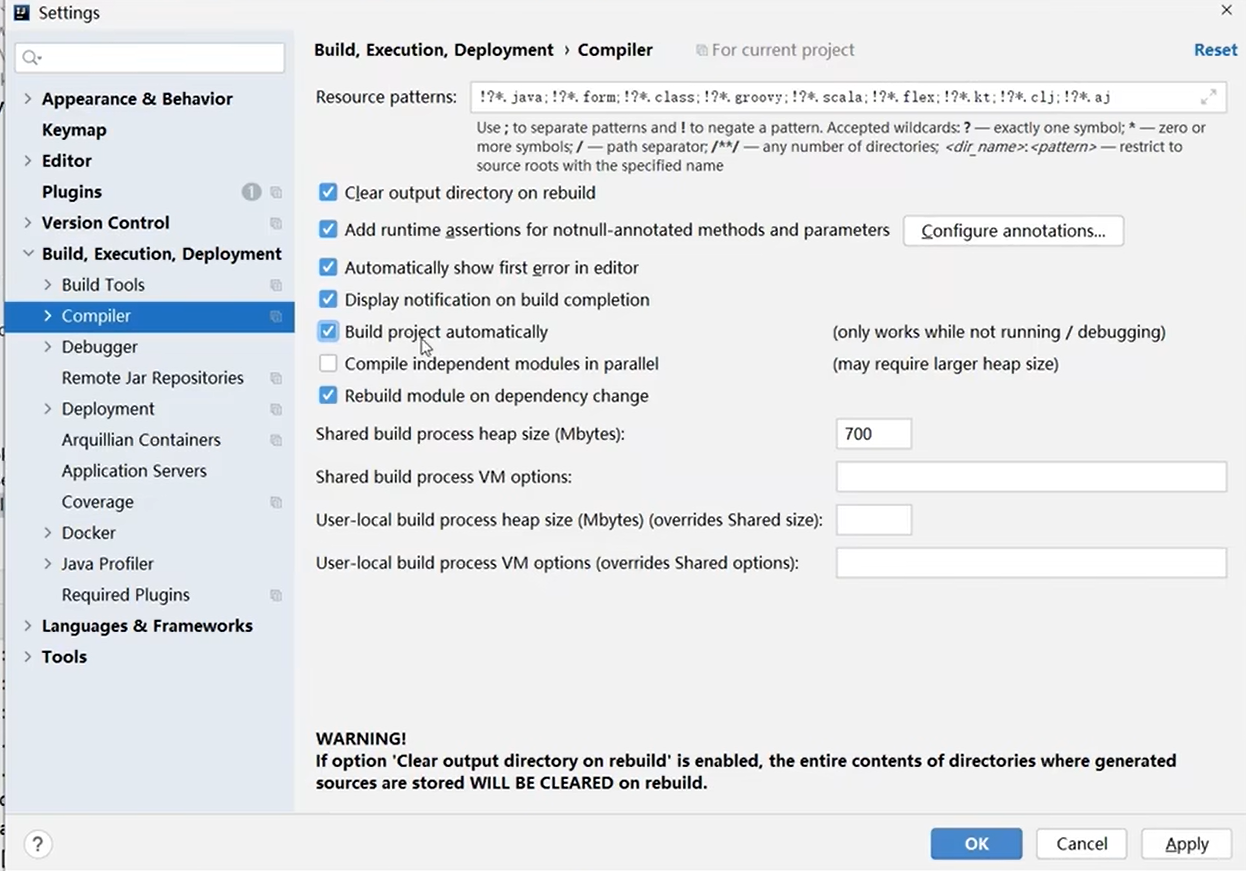Collapse Build, Execution, Deployment section
This screenshot has width=1246, height=871.
27,253
